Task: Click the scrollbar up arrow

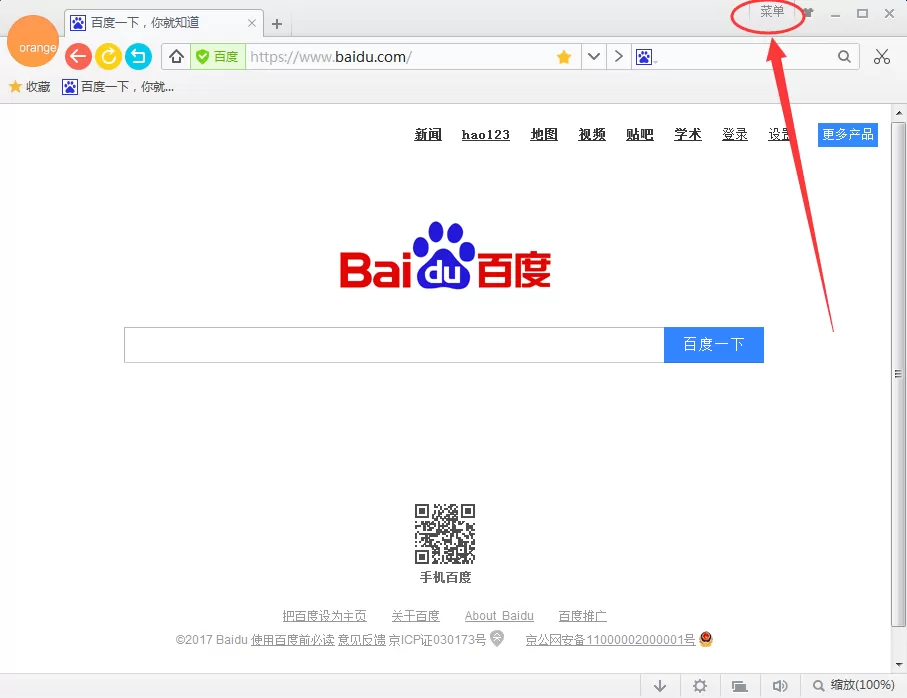Action: [x=898, y=113]
